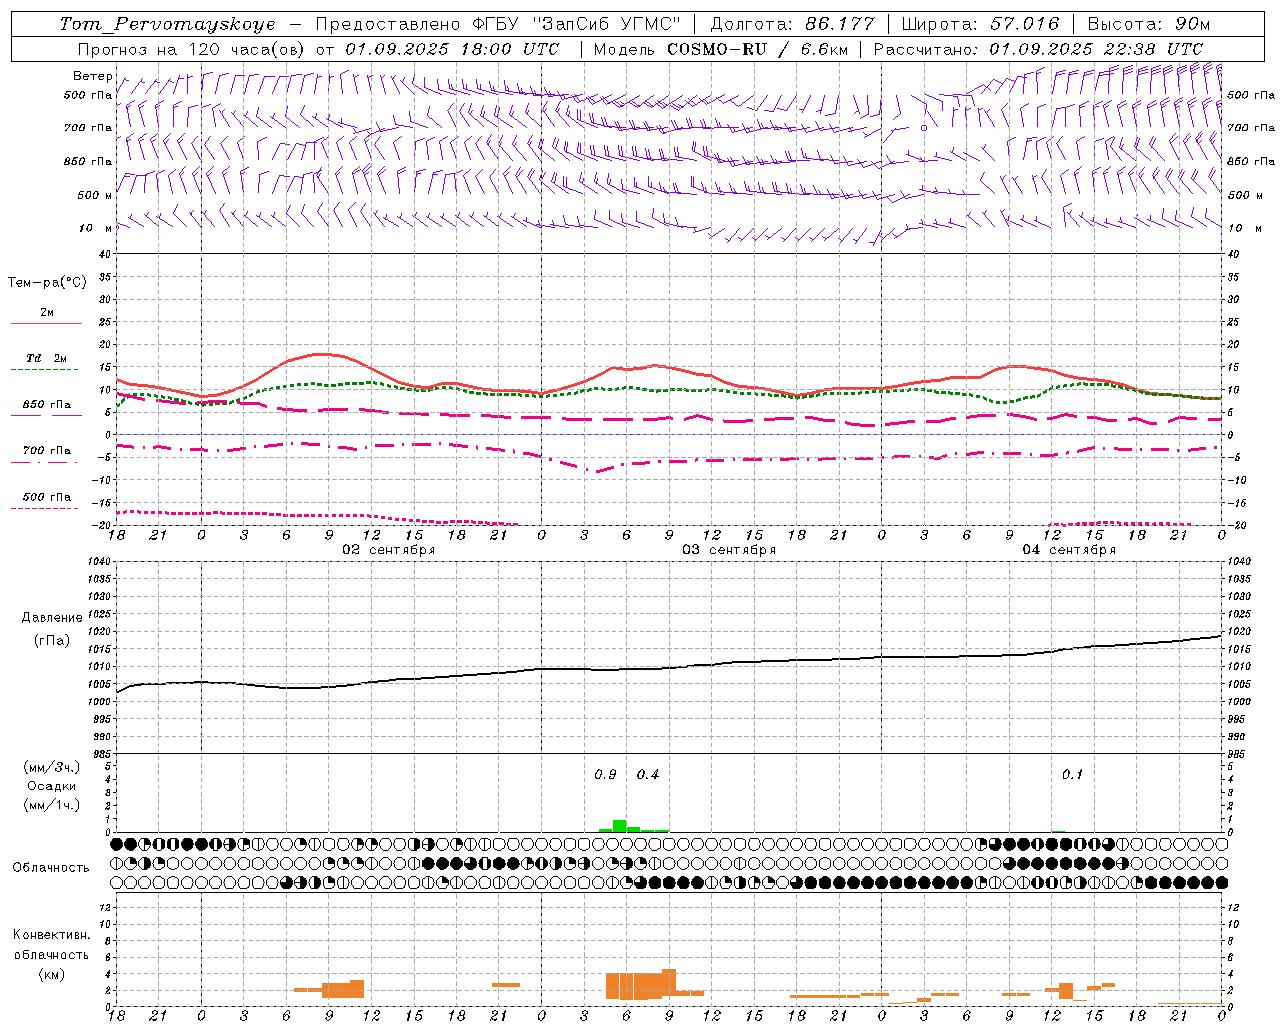Click the 'Модель COSMO-RU / 6.6км' text
This screenshot has height=1024, width=1280.
(720, 49)
